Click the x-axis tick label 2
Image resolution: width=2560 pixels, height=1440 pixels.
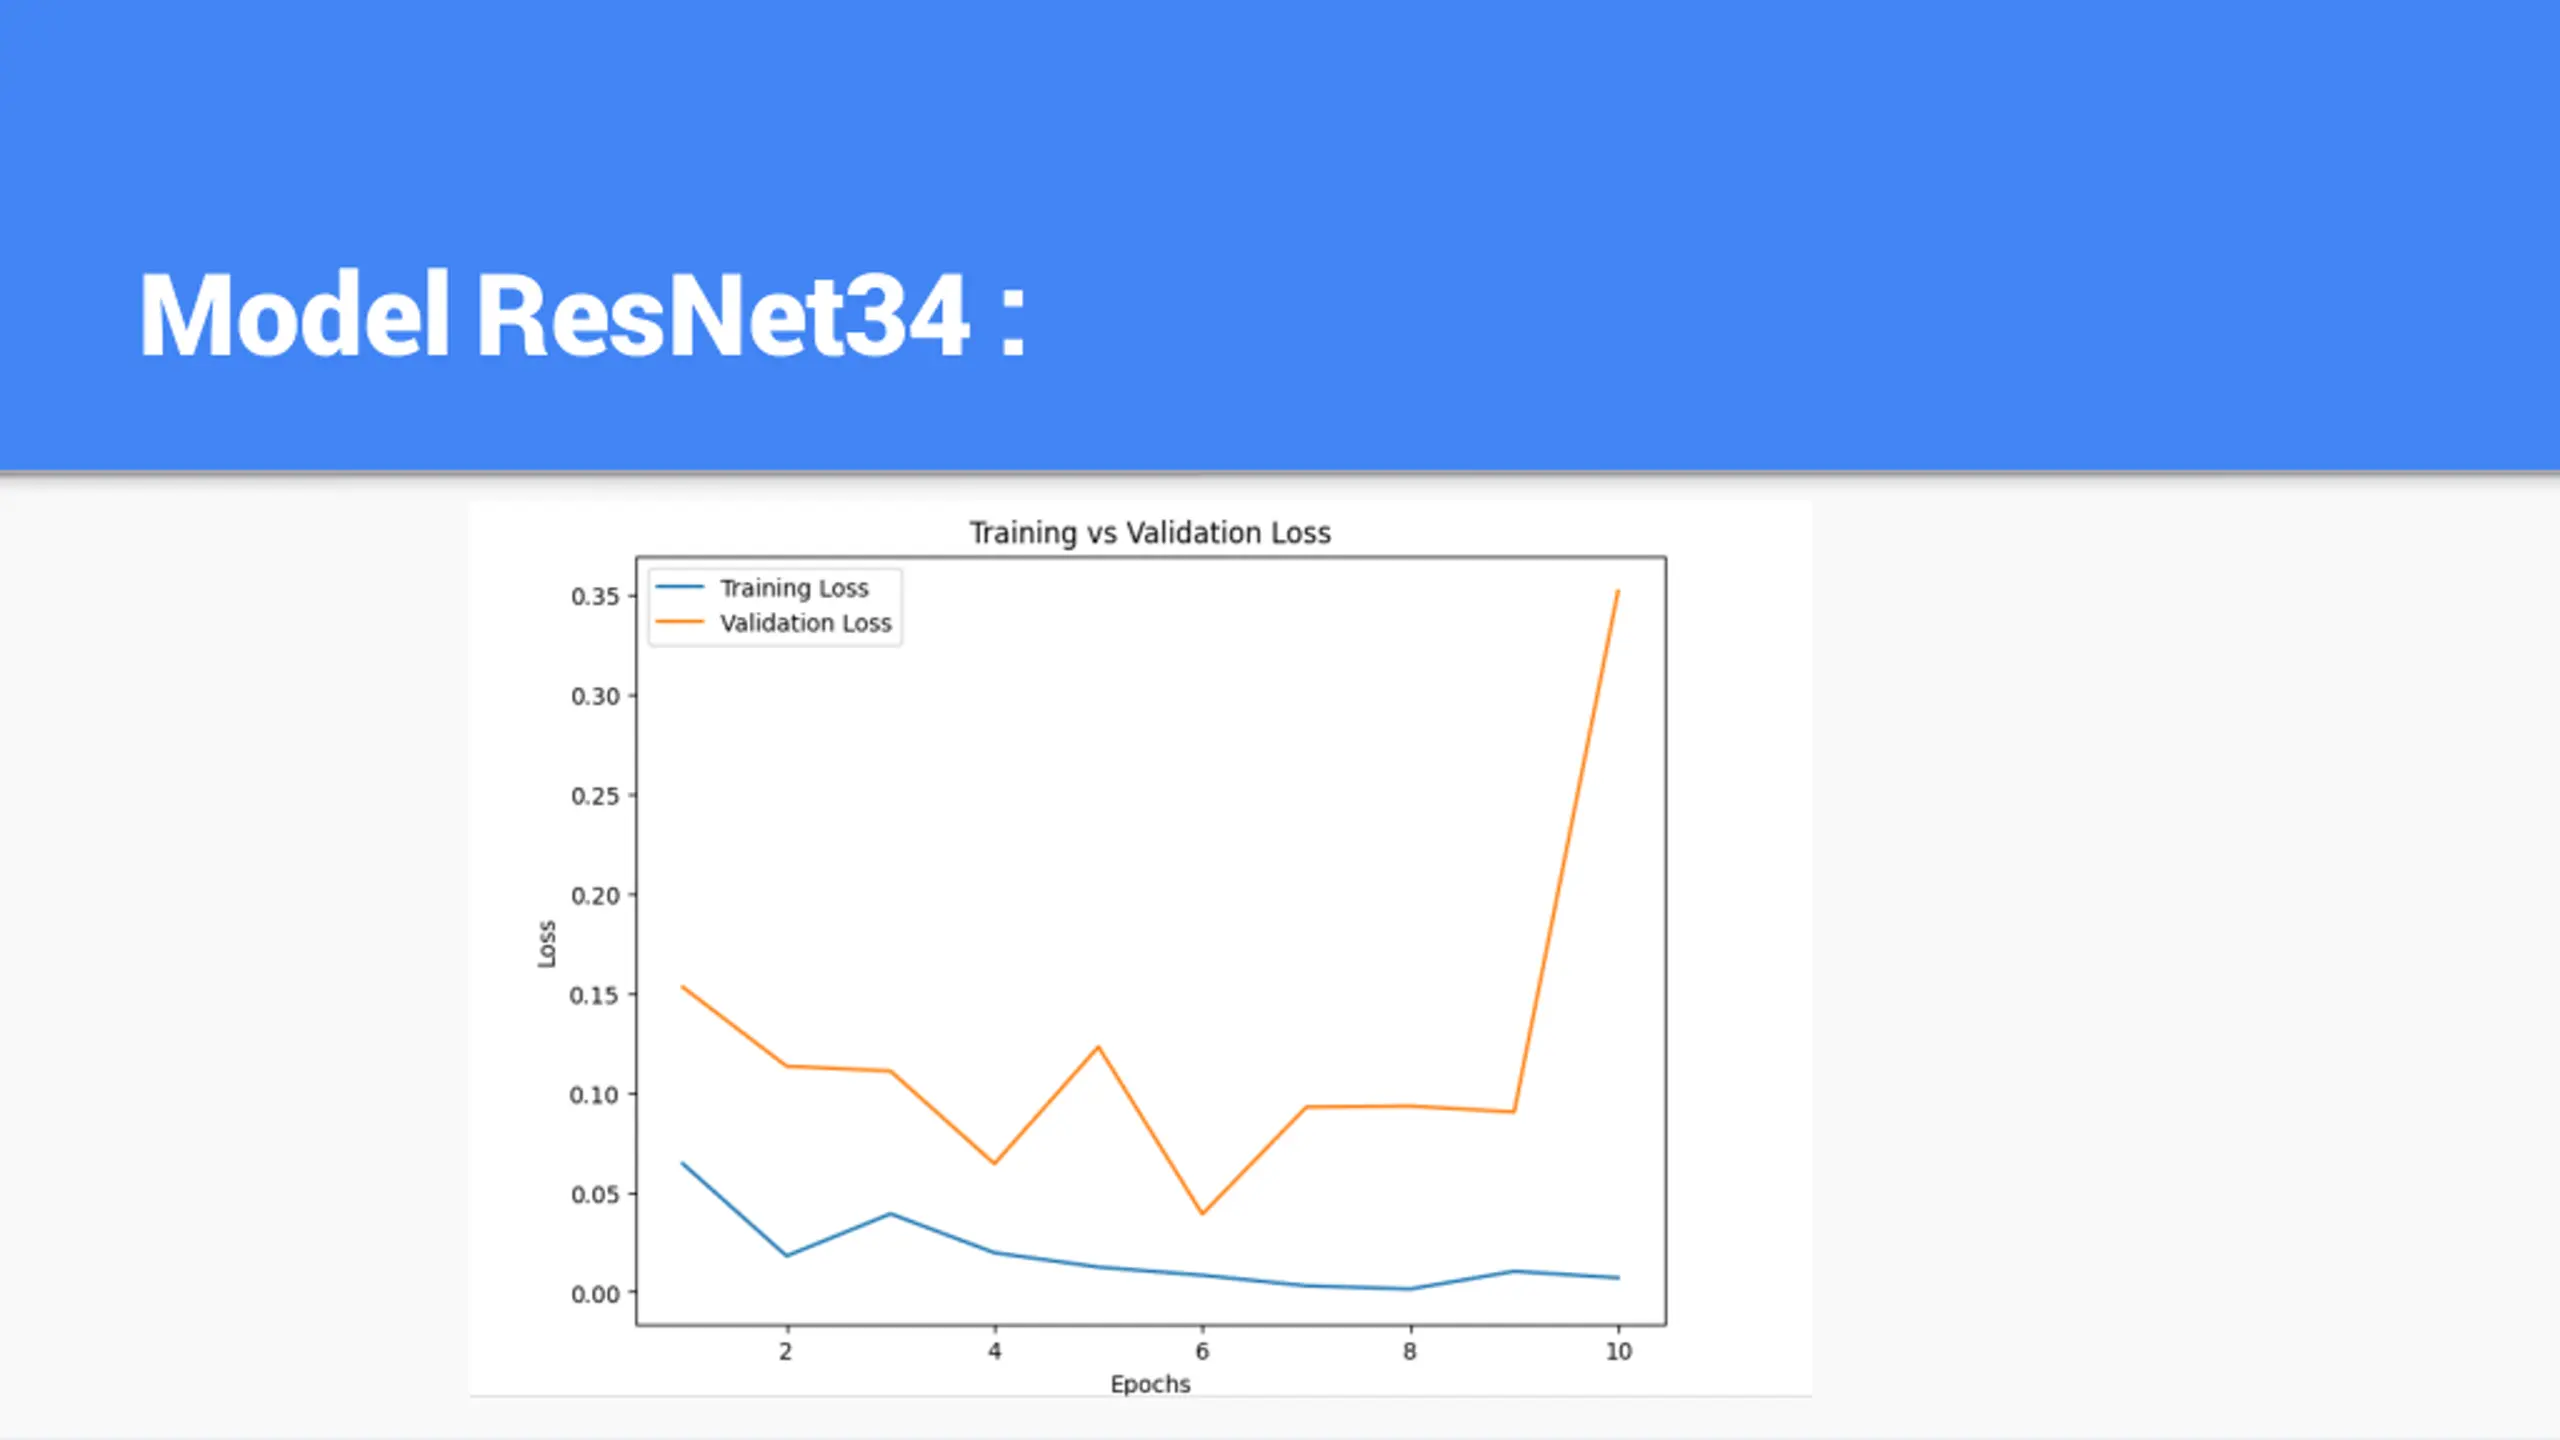[x=786, y=1352]
